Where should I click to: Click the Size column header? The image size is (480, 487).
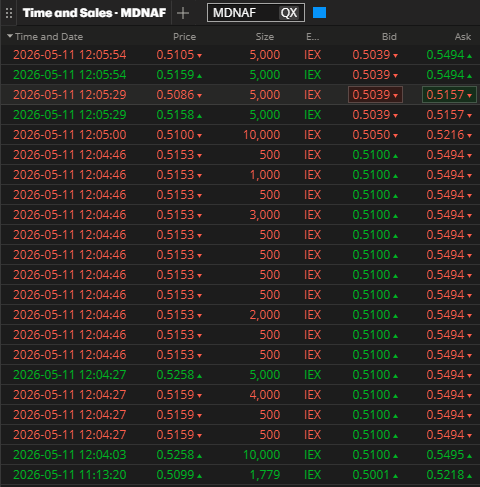coord(265,37)
